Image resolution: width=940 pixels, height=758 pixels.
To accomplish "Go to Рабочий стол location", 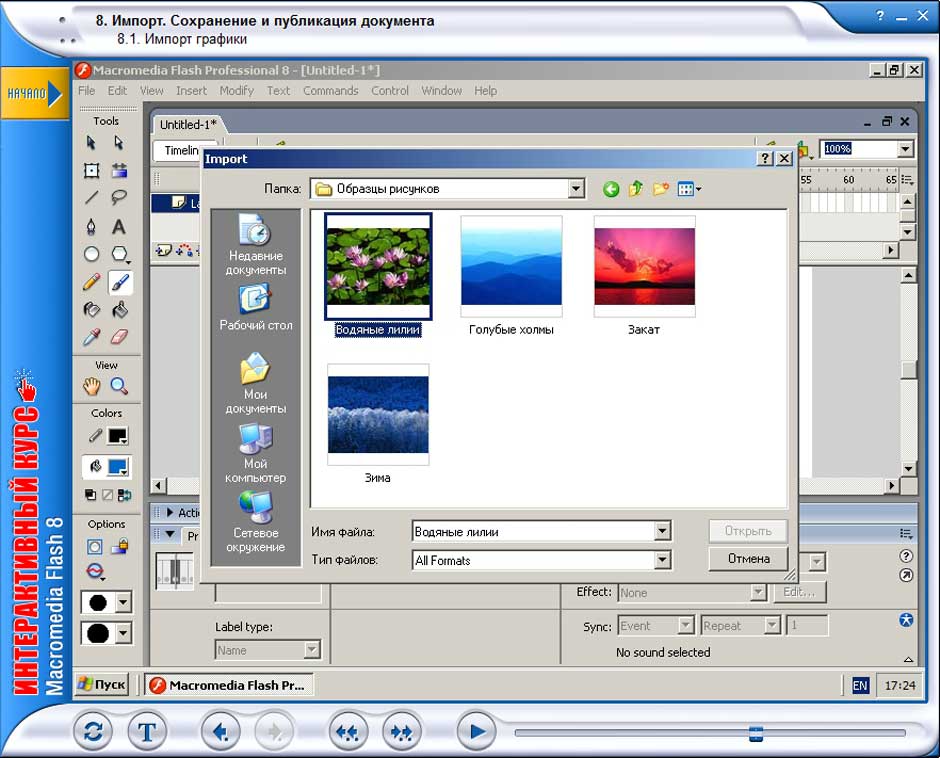I will pos(255,308).
